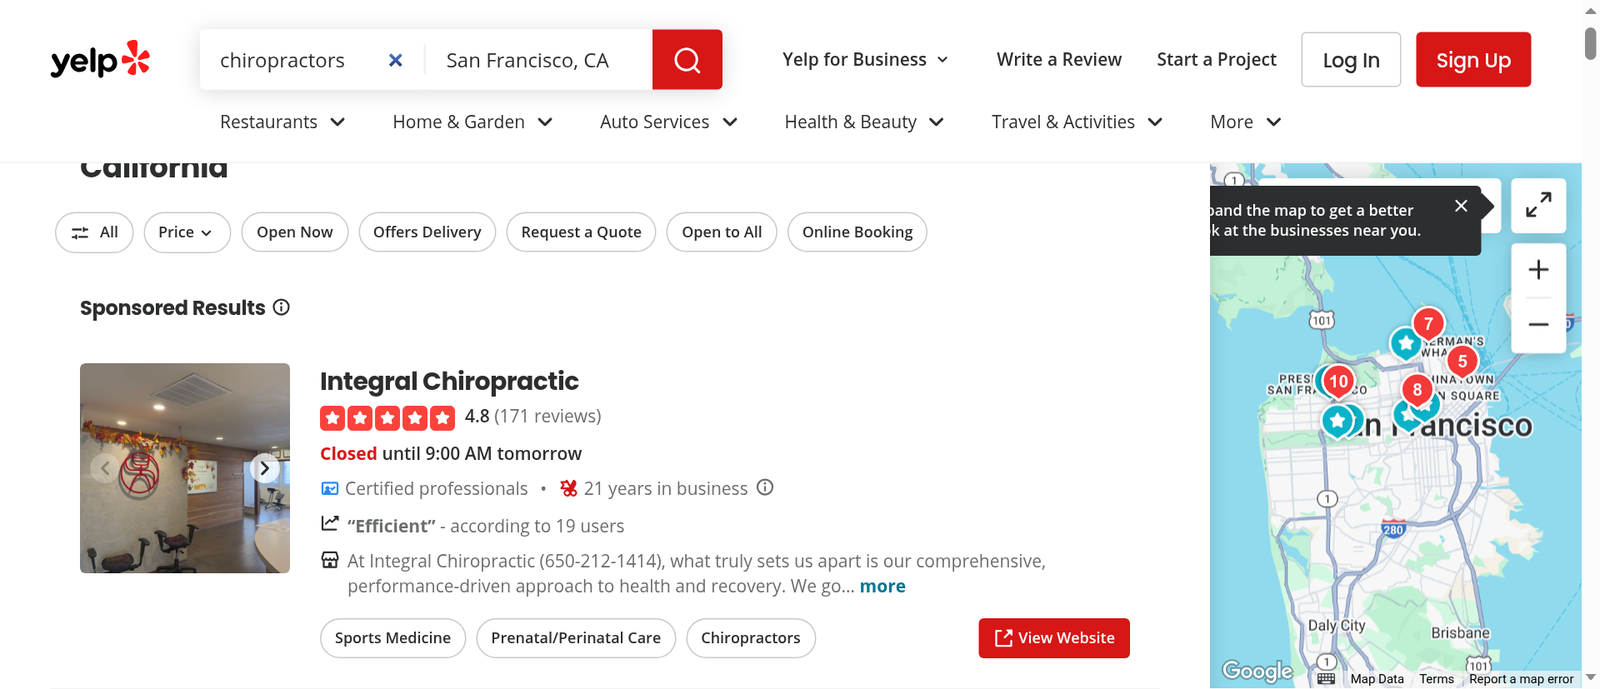
Task: Zoom out on the map
Action: point(1538,324)
